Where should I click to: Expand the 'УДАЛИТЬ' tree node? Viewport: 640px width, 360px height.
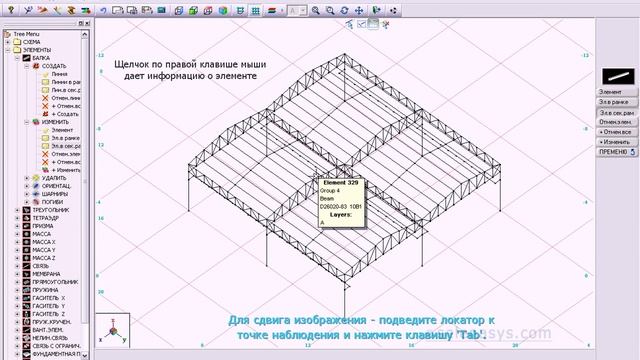tap(27, 178)
